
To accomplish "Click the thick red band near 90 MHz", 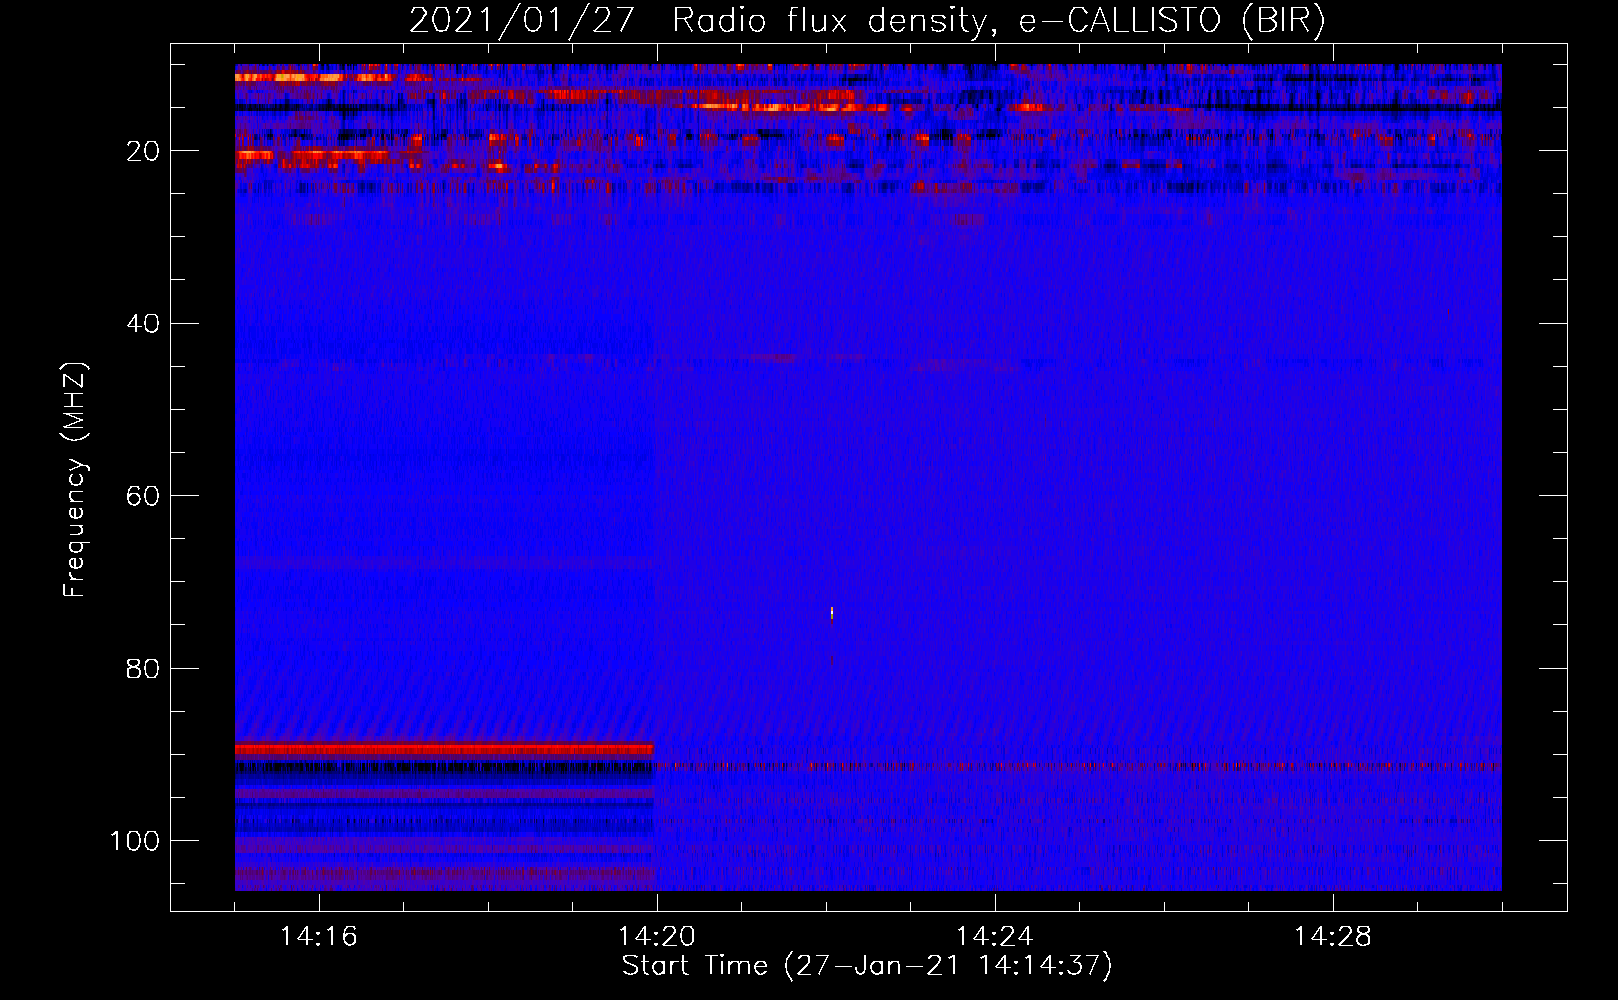I will click(444, 749).
